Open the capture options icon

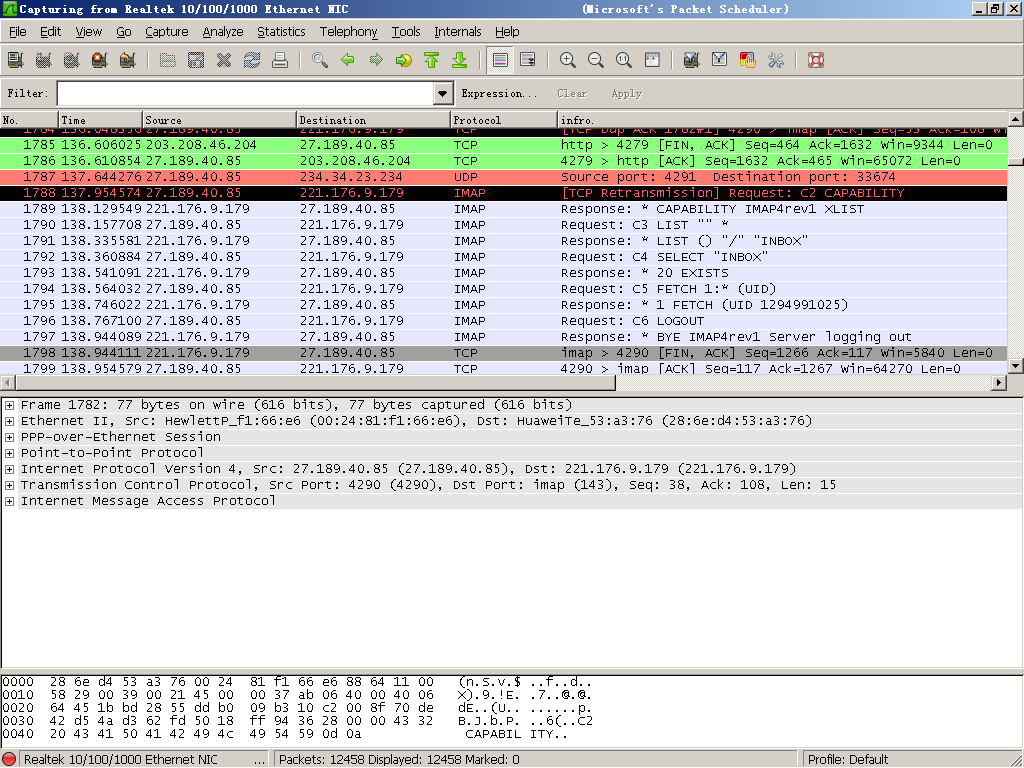point(43,60)
